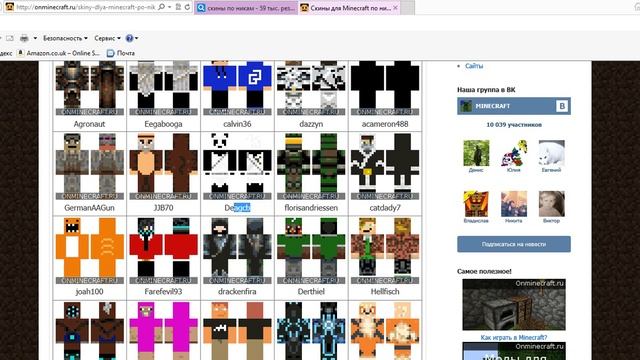Screen dimensions: 640x360
Task: Open the Agronaut skin thumbnail
Action: [89, 88]
